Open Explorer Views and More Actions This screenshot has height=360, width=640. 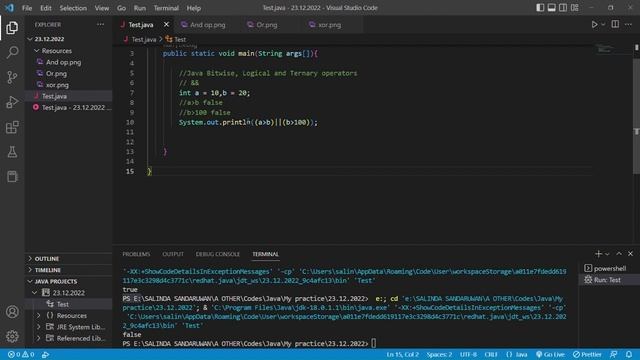pos(100,24)
